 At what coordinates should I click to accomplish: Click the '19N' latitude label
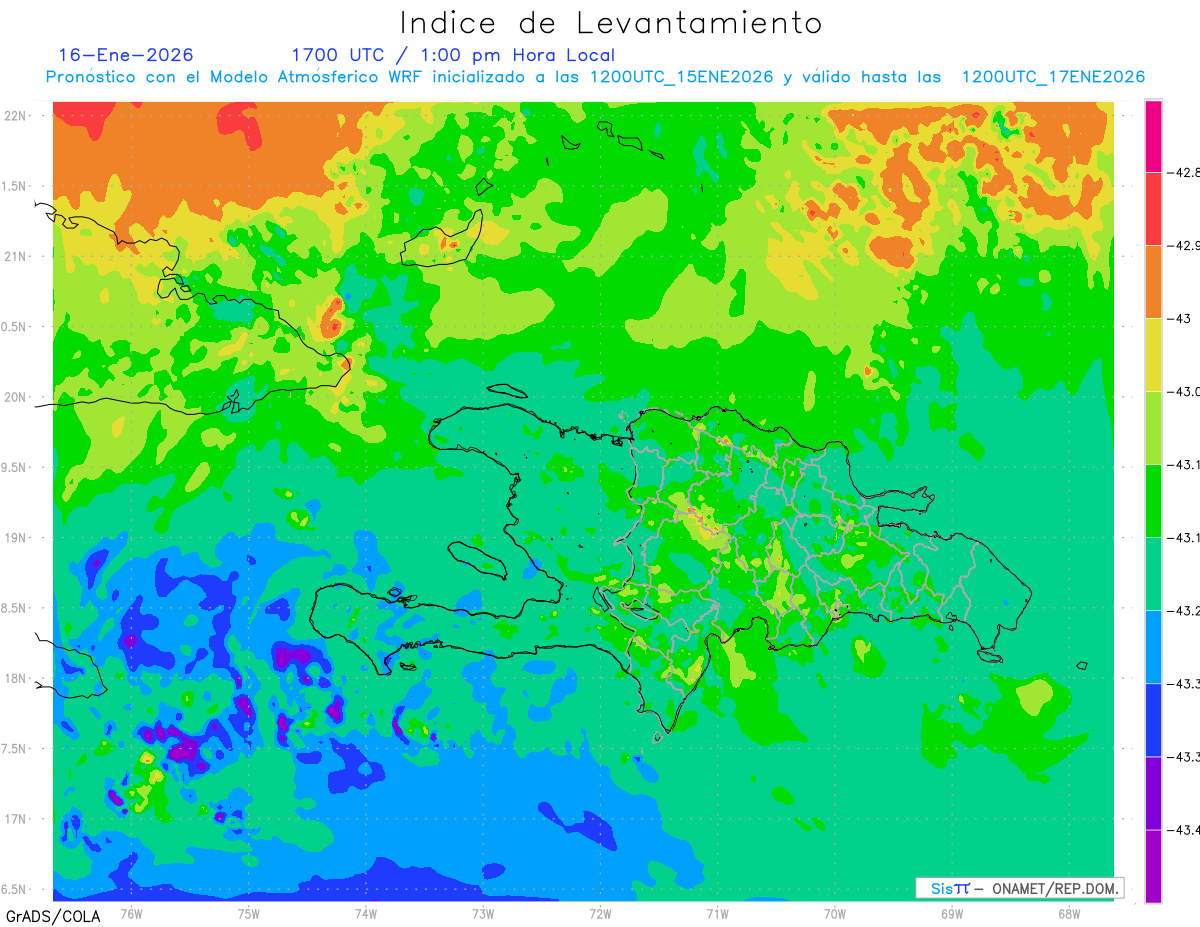click(x=16, y=538)
